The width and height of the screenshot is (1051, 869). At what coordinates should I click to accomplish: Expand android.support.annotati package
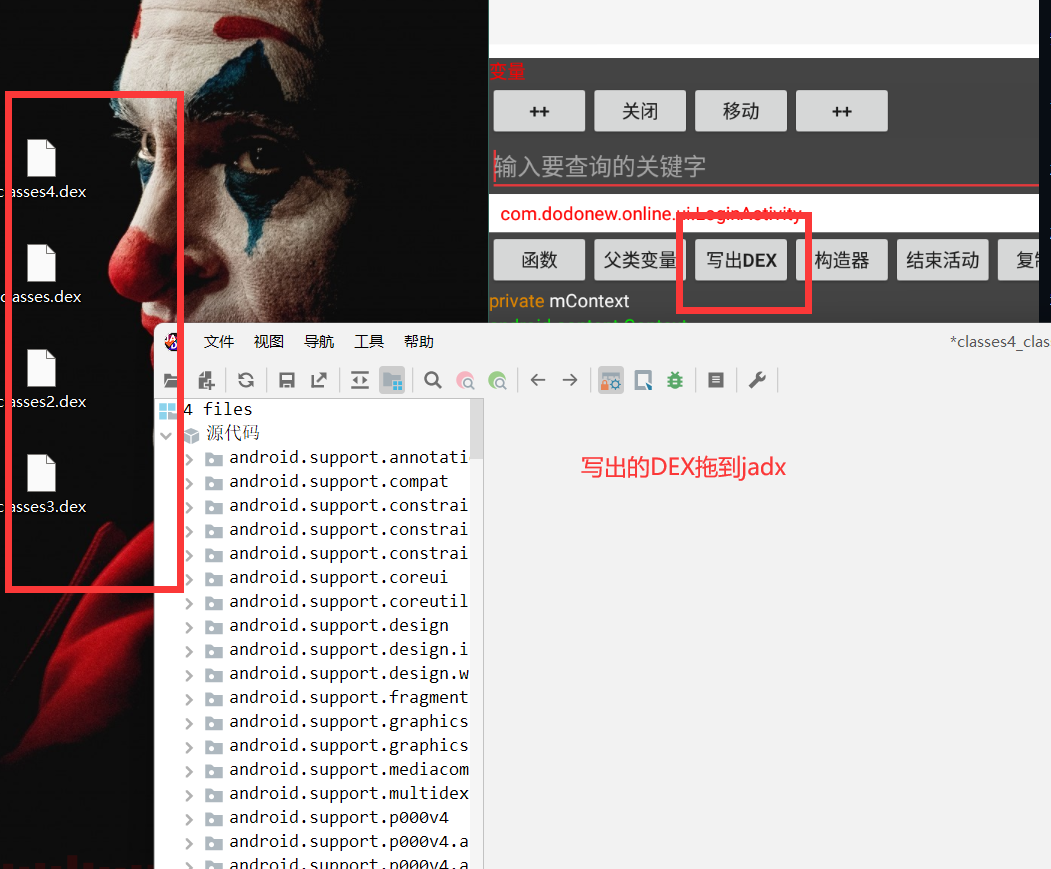point(189,459)
